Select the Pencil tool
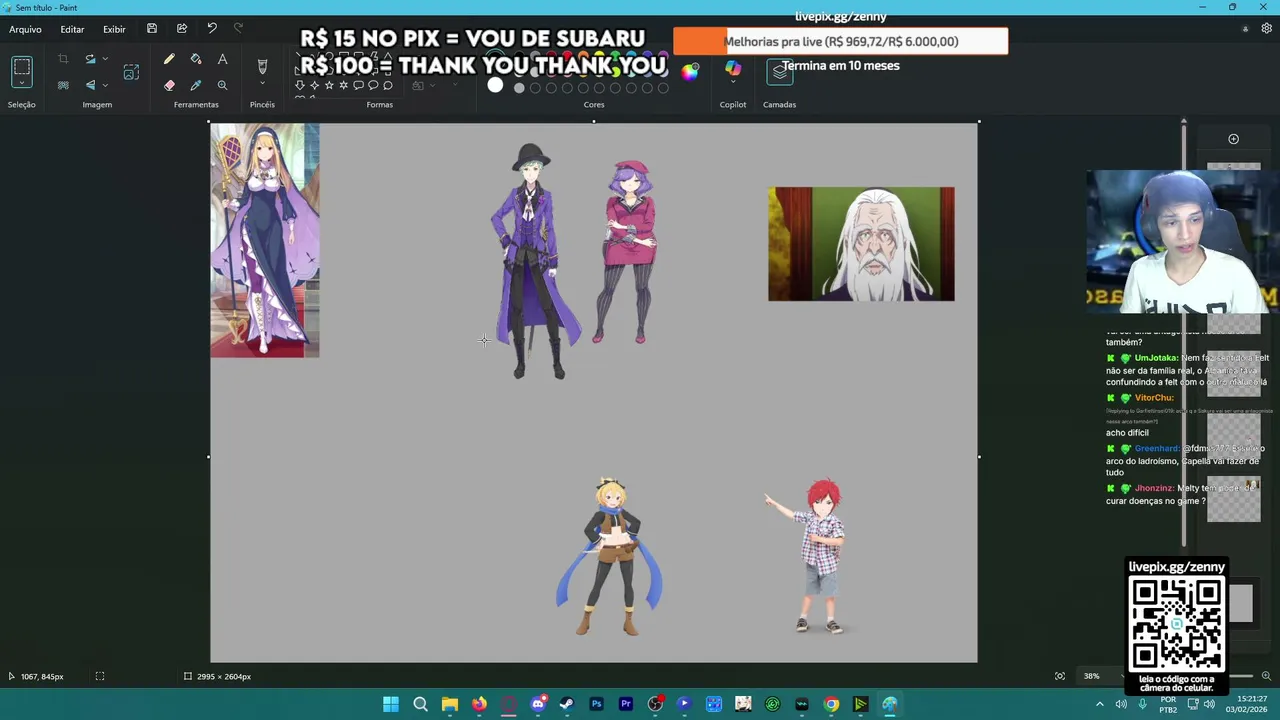Screen dimensions: 1280x720 click(x=169, y=60)
